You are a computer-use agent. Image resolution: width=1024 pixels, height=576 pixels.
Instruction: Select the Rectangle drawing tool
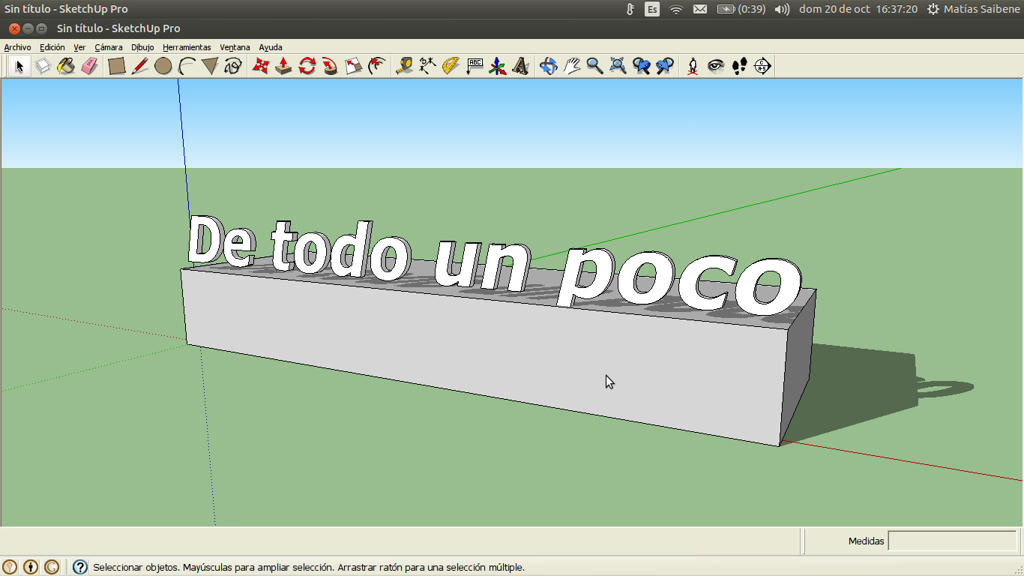[116, 66]
